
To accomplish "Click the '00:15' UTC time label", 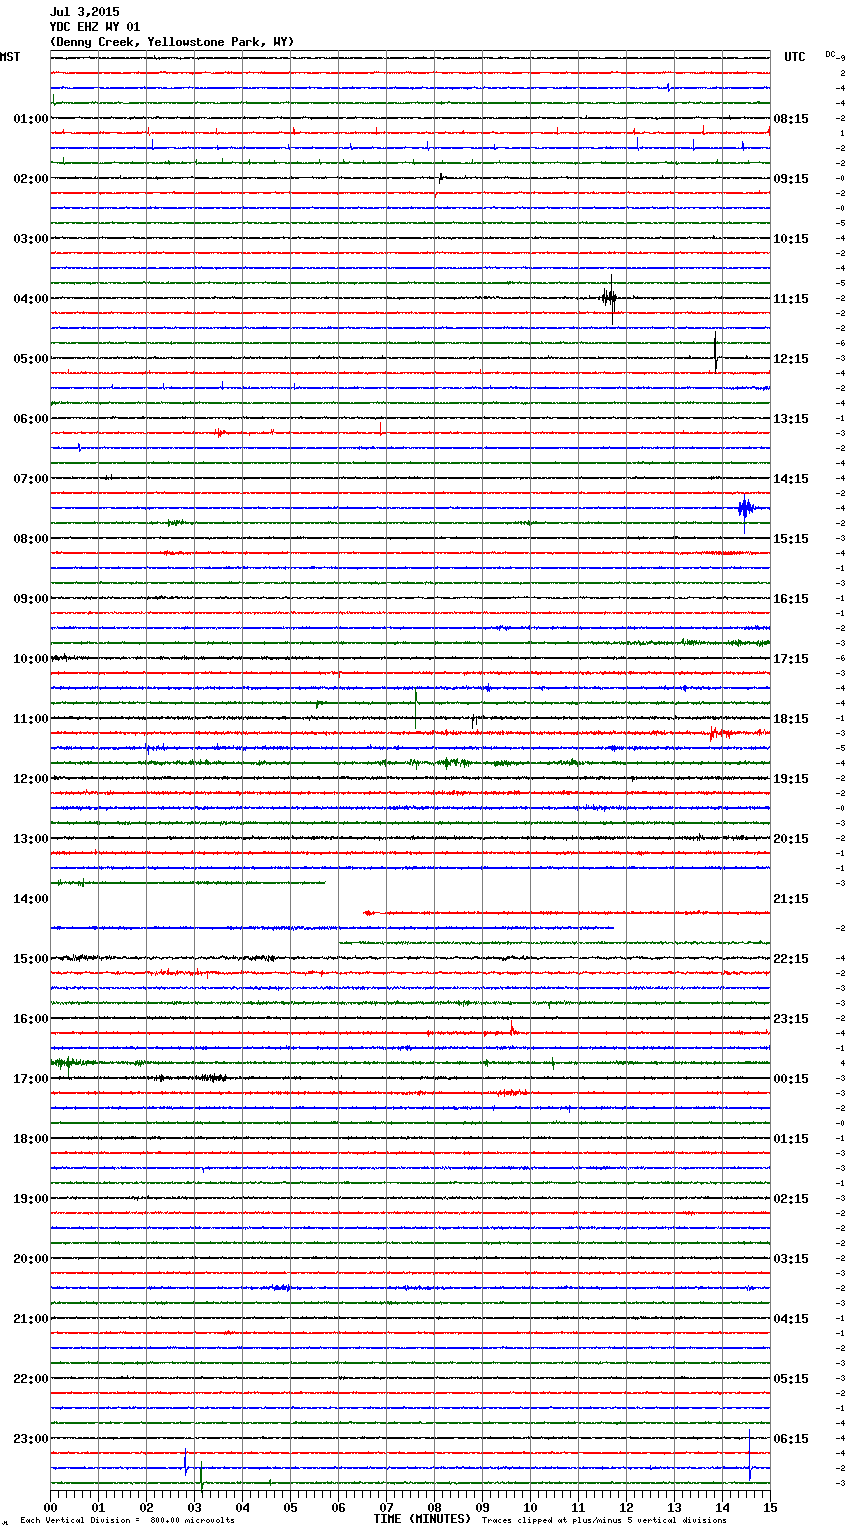I will pyautogui.click(x=791, y=1079).
